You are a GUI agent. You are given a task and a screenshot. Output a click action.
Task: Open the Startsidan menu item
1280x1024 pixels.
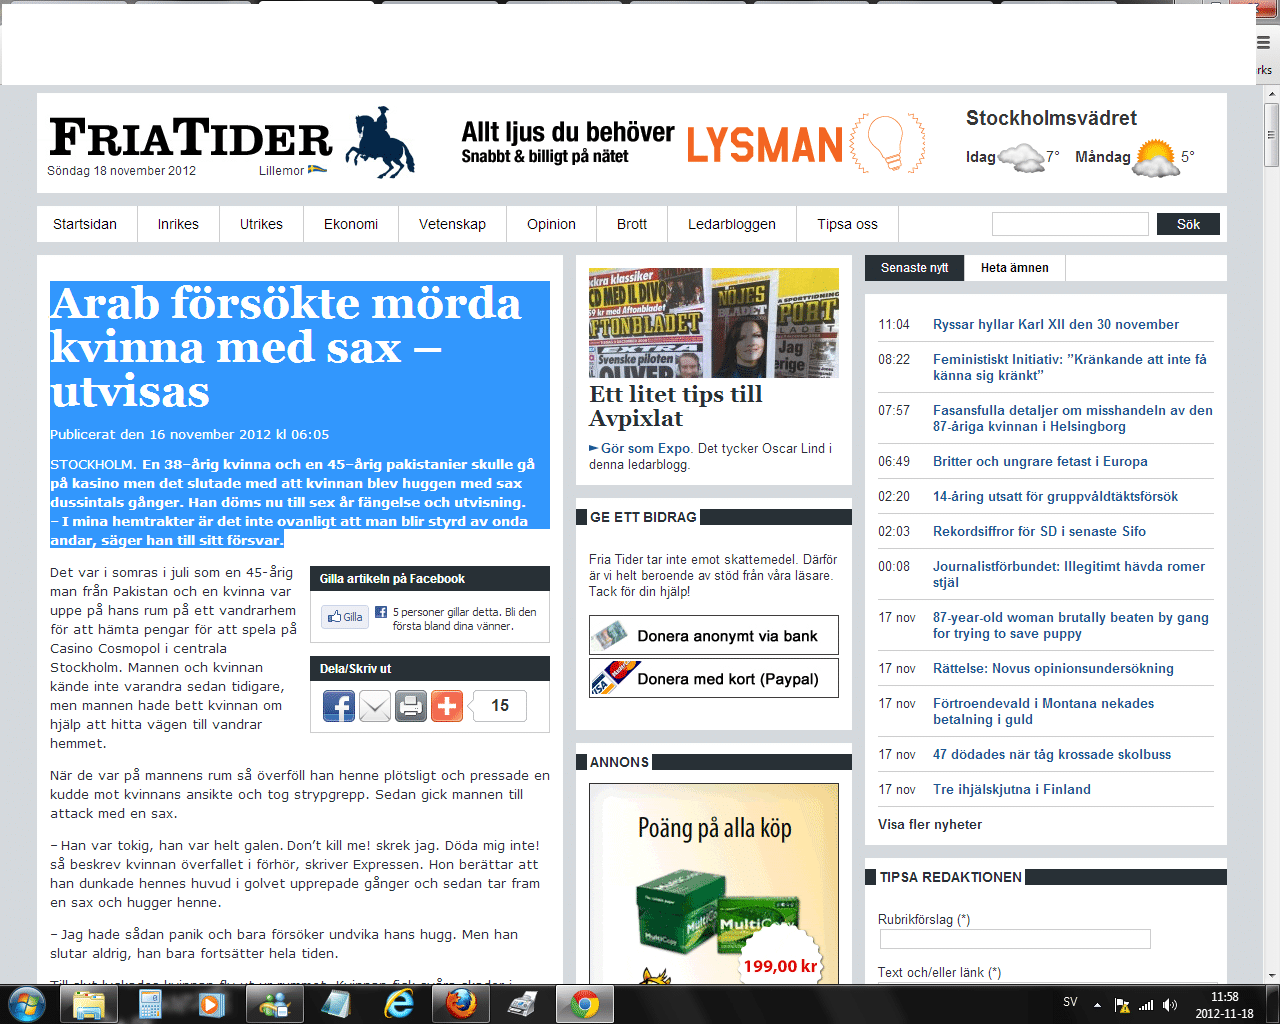85,224
